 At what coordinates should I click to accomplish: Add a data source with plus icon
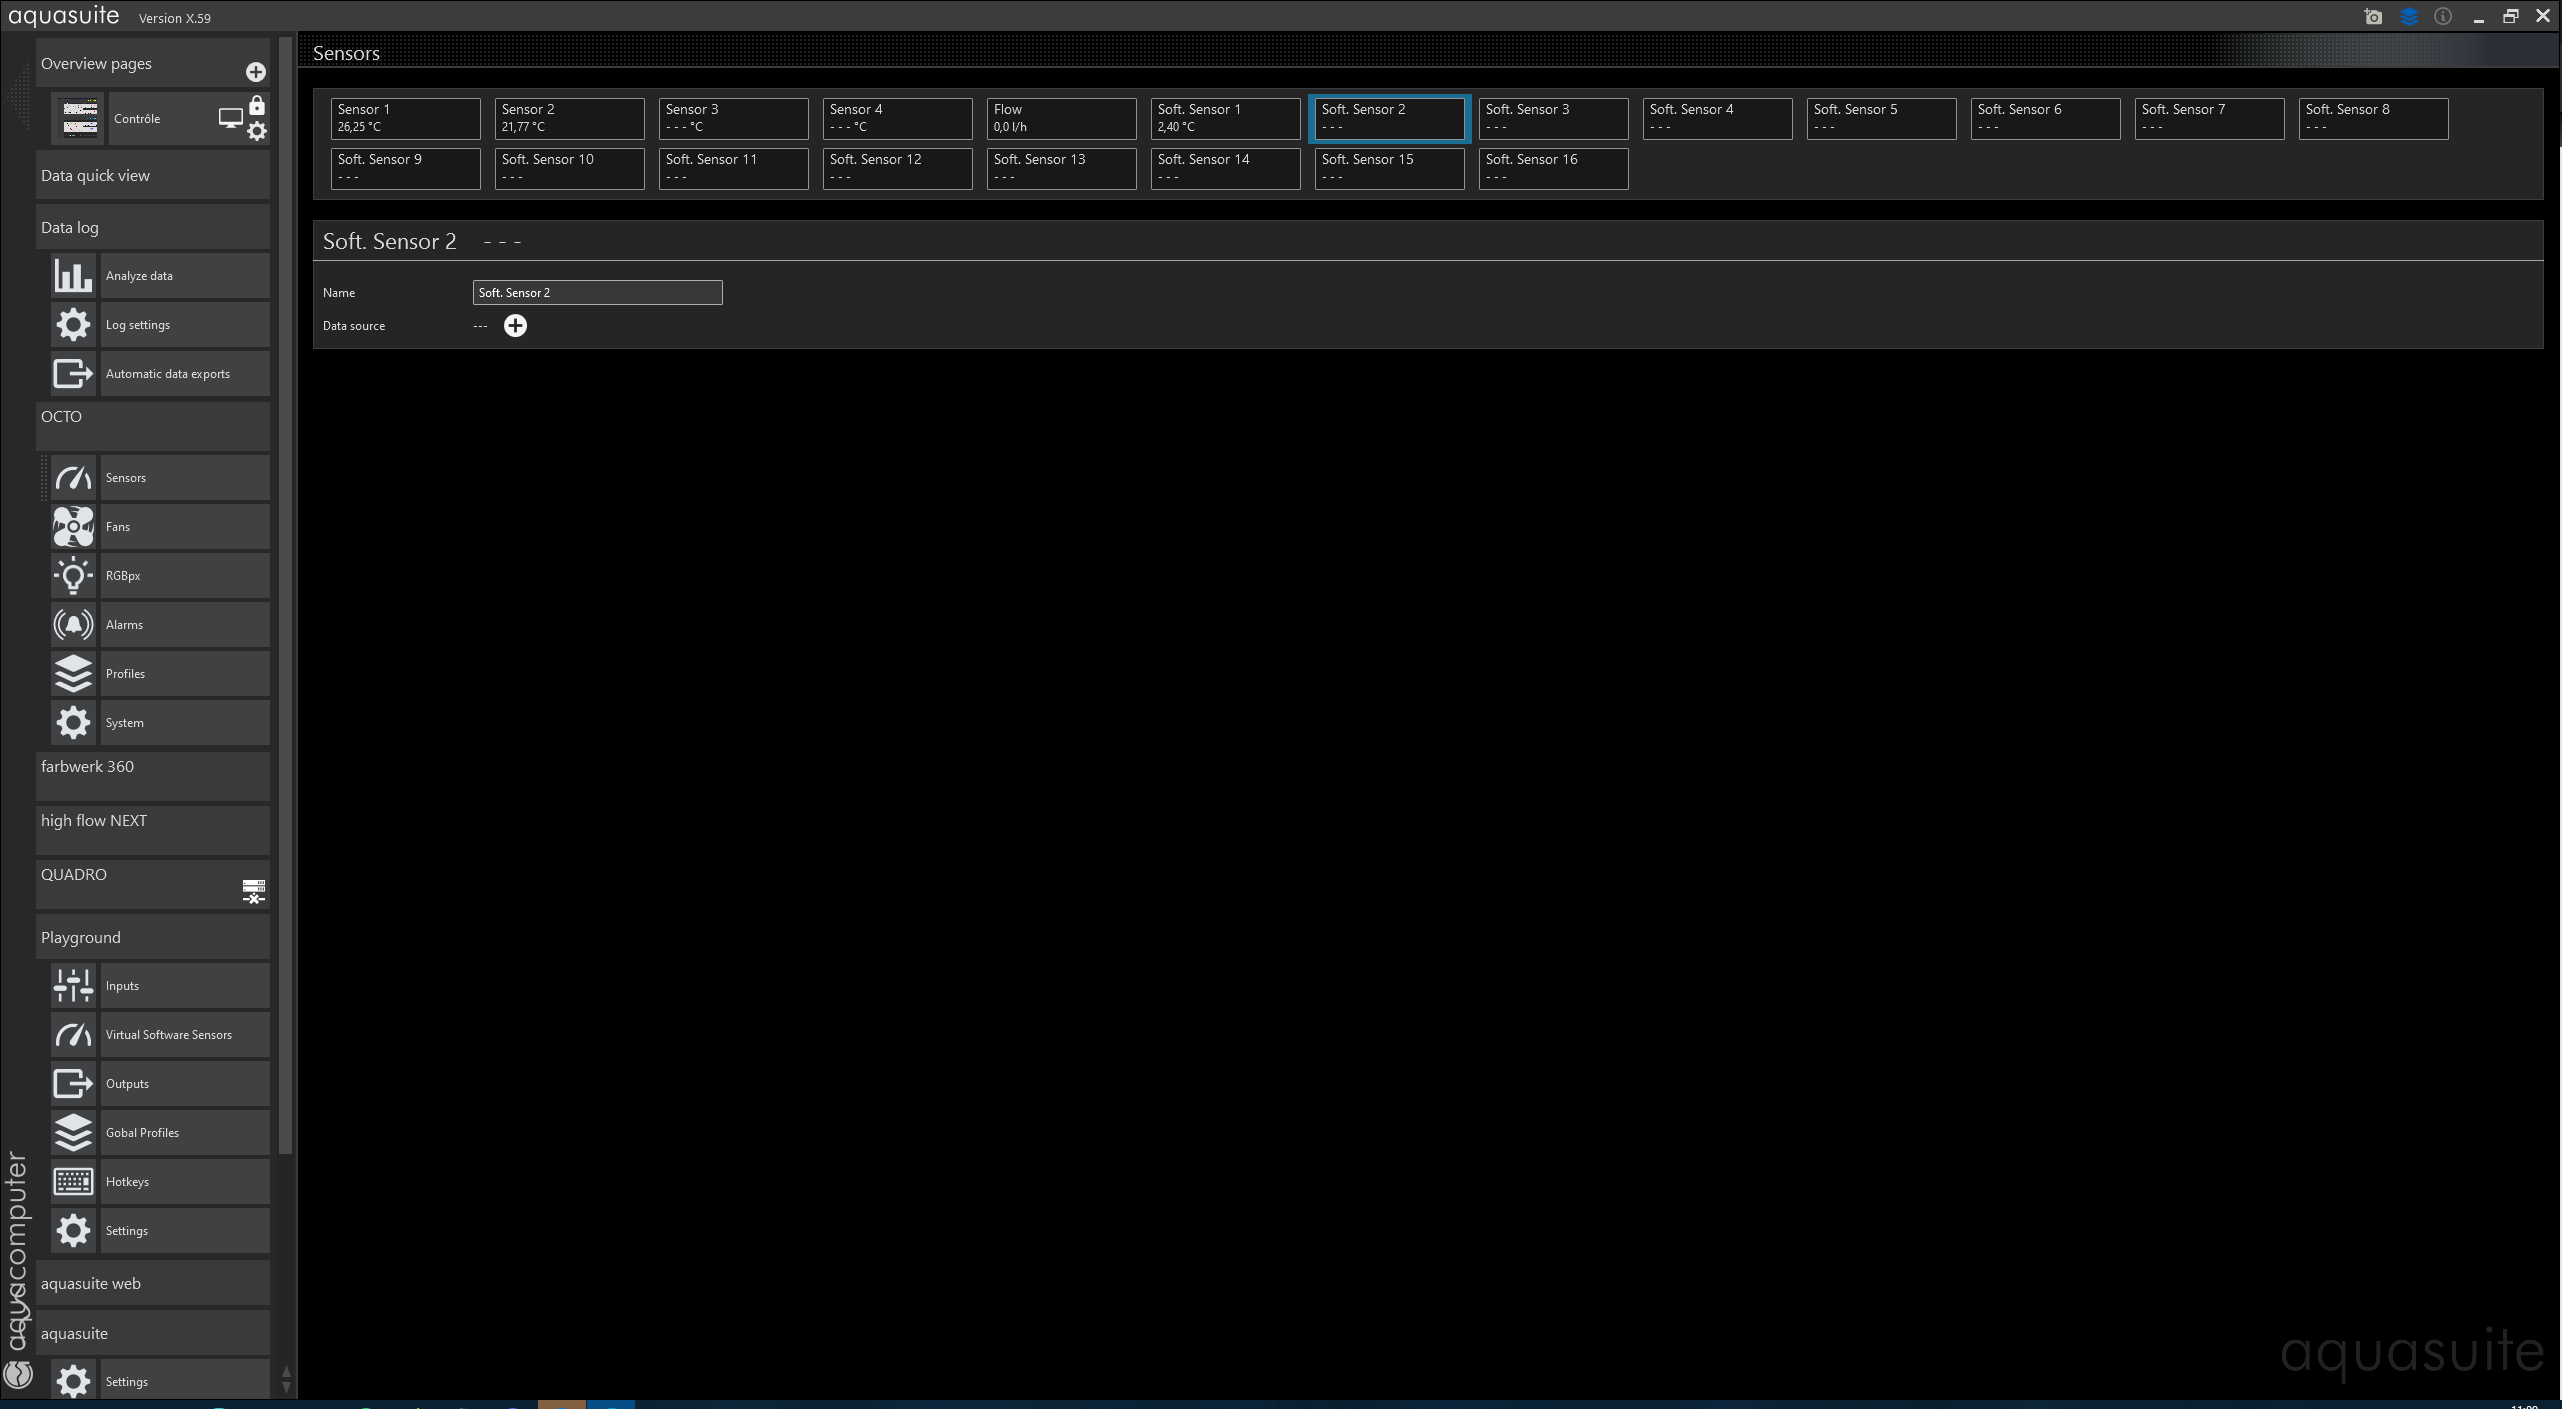point(515,326)
